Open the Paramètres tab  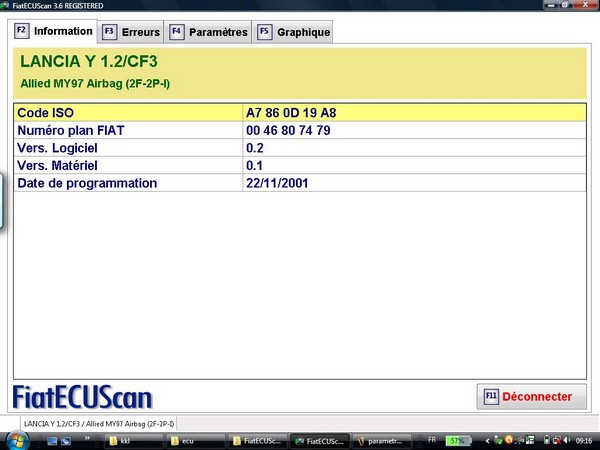(x=208, y=32)
